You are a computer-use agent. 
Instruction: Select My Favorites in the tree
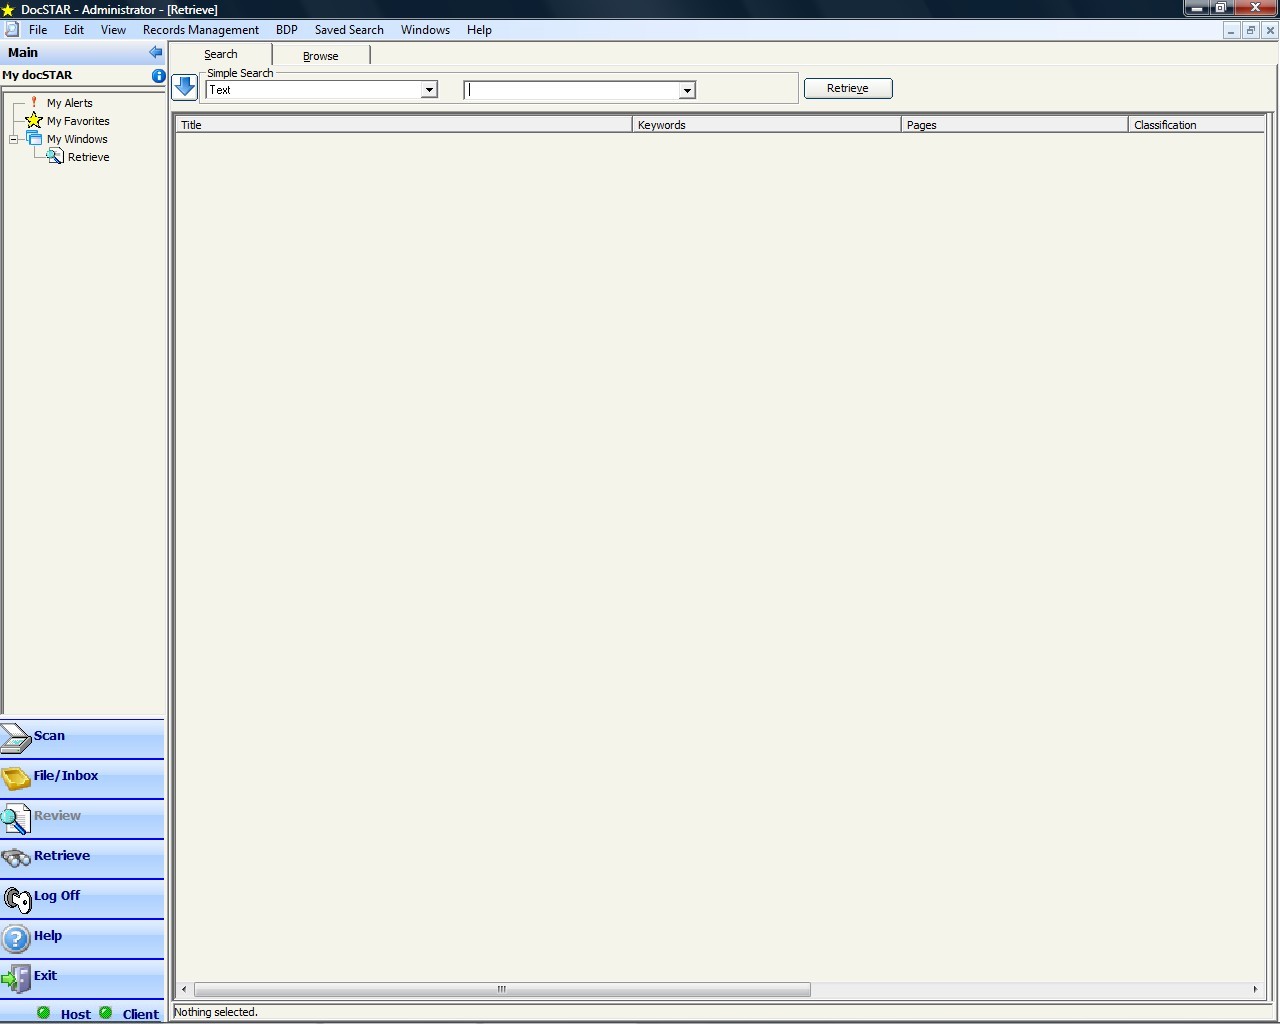tap(78, 121)
